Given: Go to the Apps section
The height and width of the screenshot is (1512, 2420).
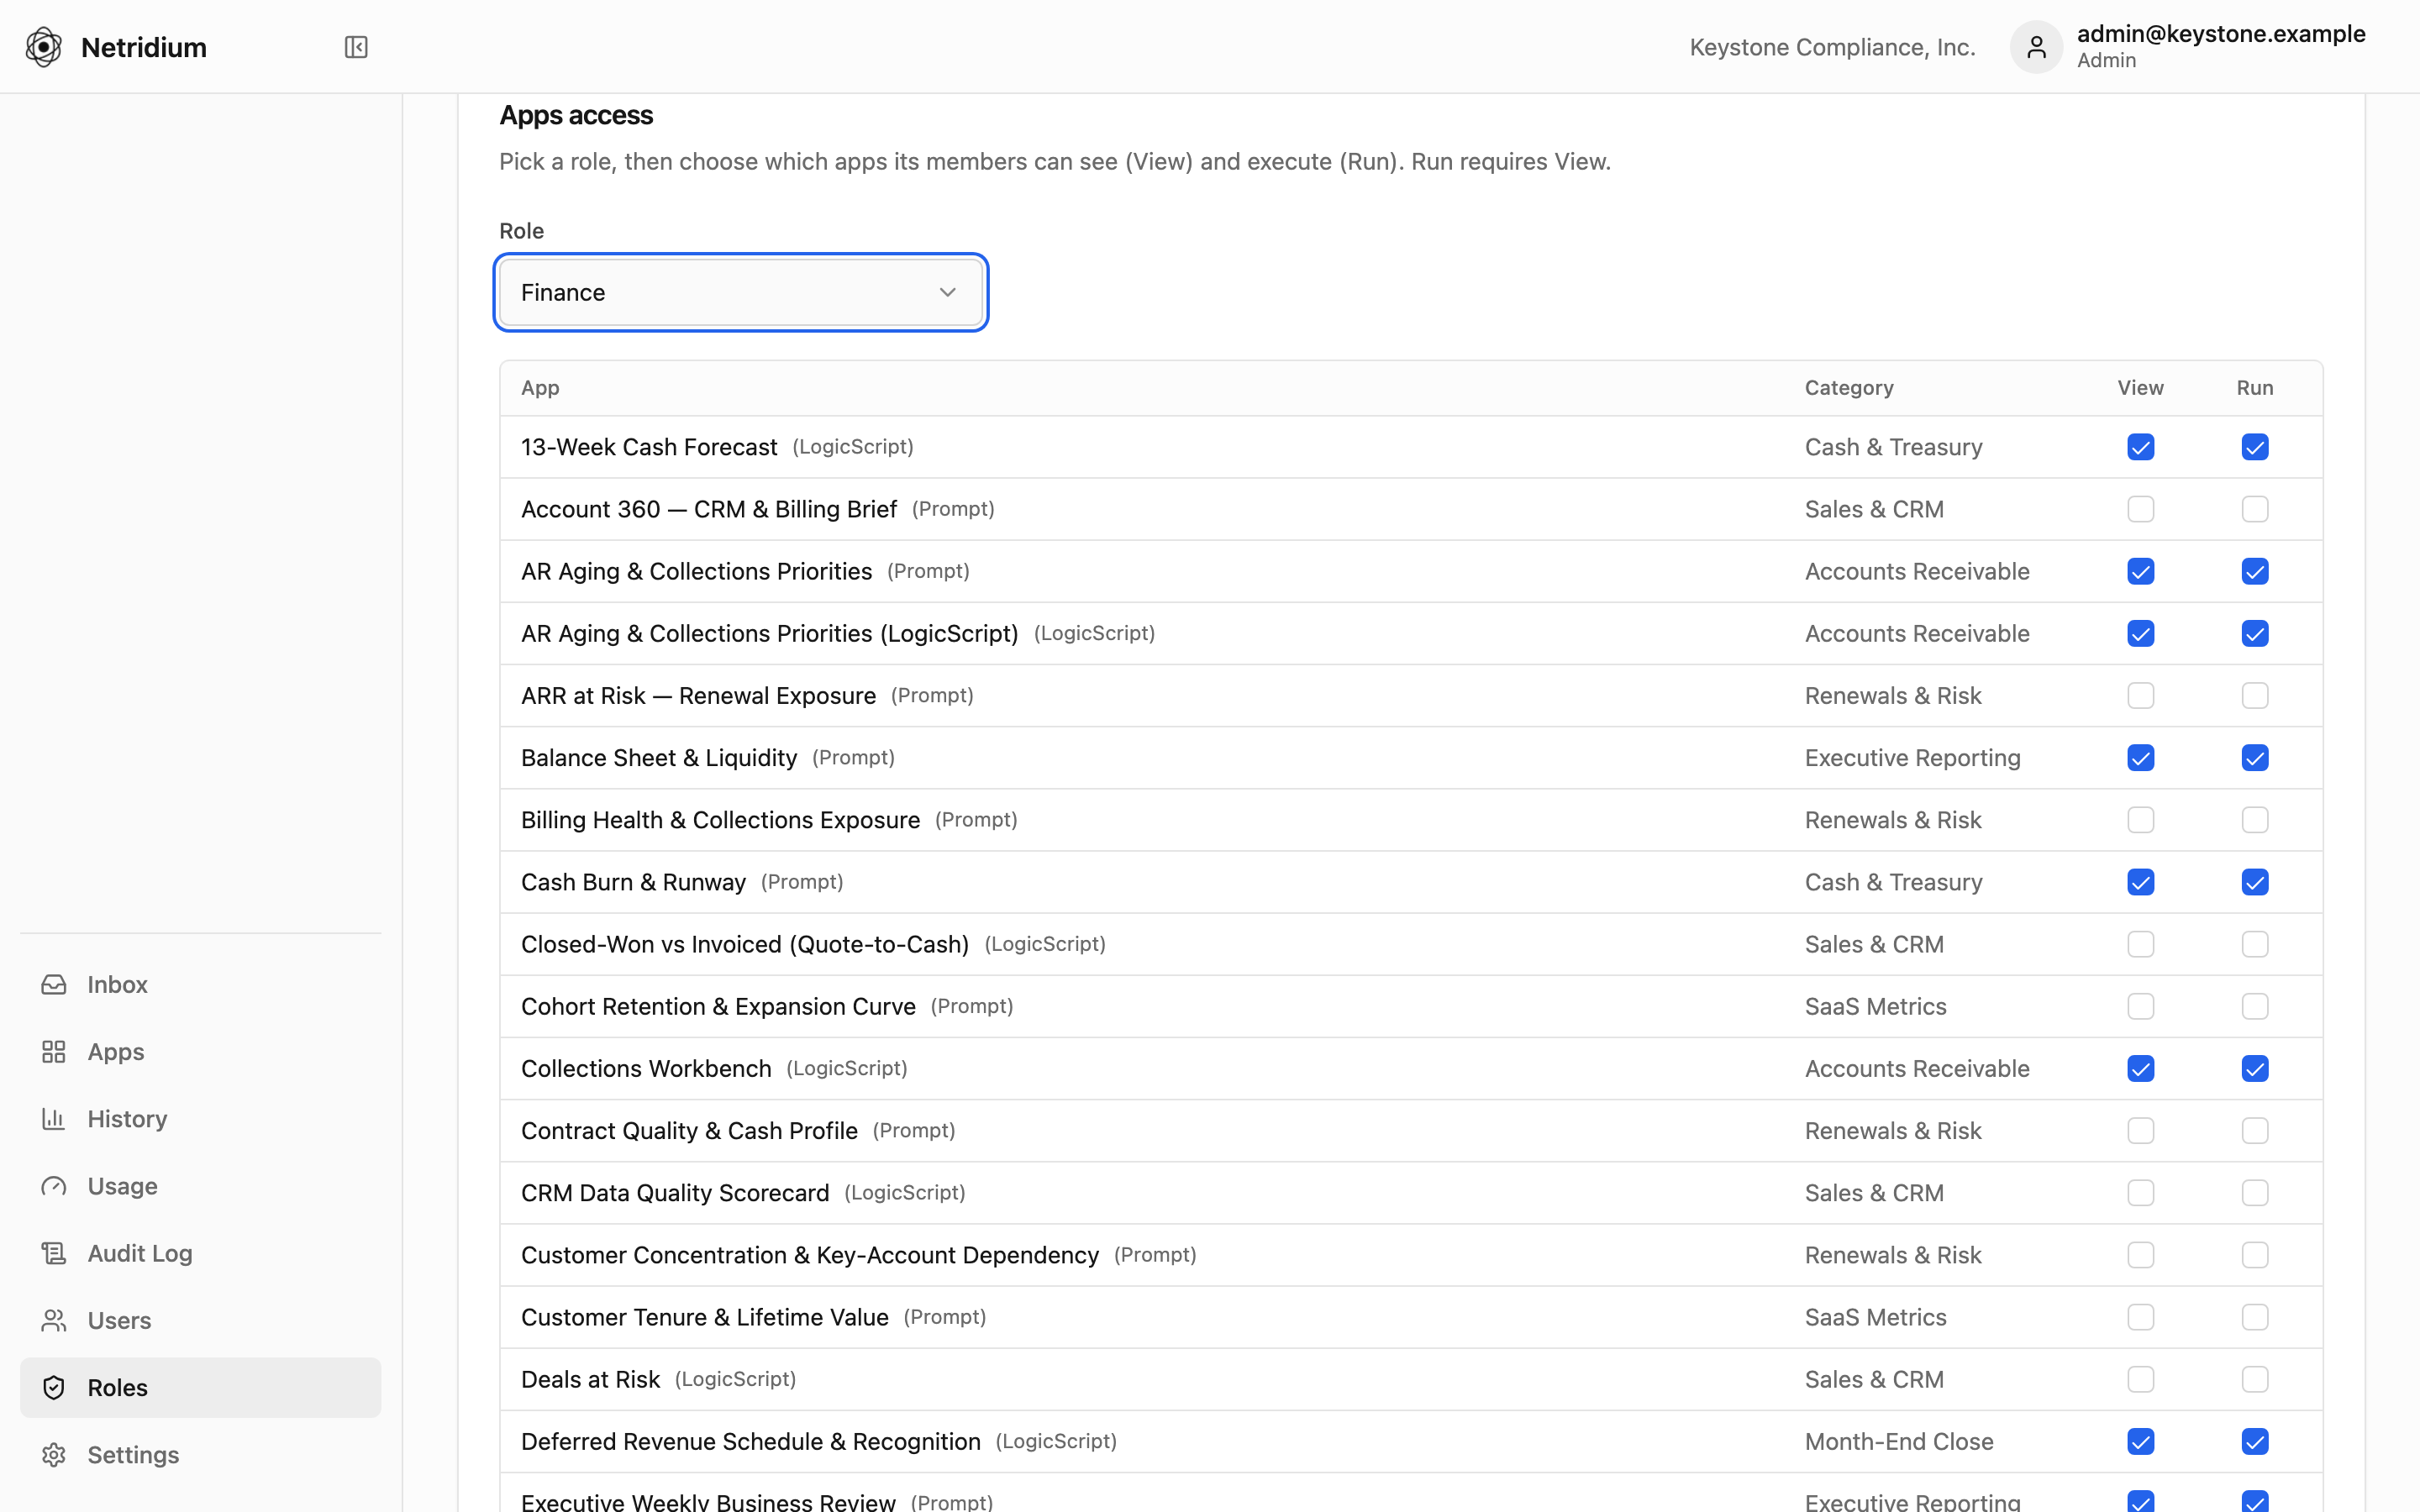Looking at the screenshot, I should tap(200, 1052).
